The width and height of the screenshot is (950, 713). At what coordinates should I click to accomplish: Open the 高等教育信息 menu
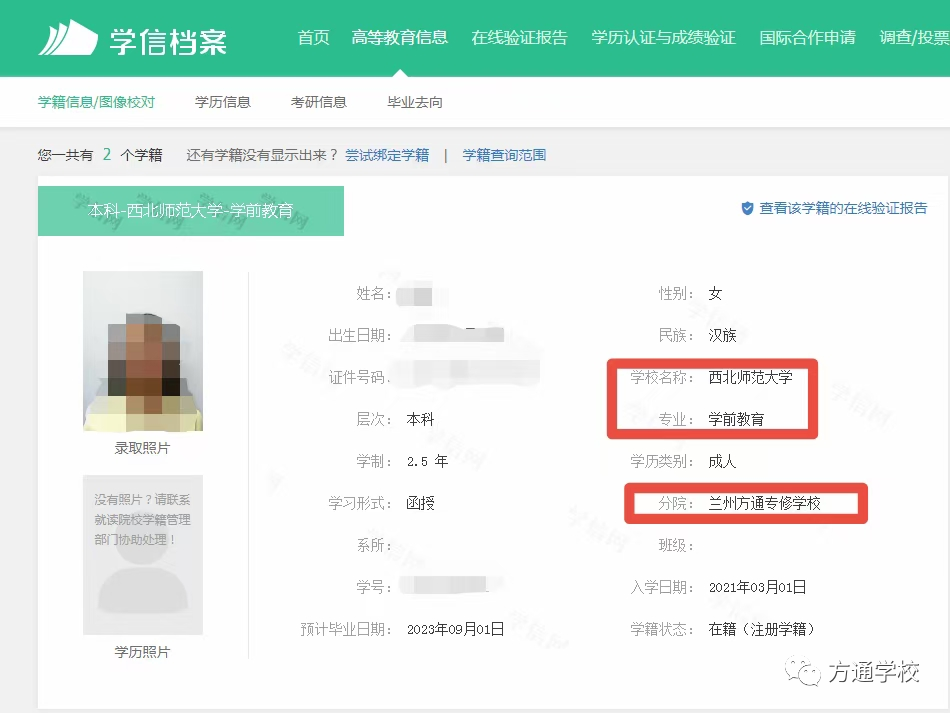click(399, 38)
